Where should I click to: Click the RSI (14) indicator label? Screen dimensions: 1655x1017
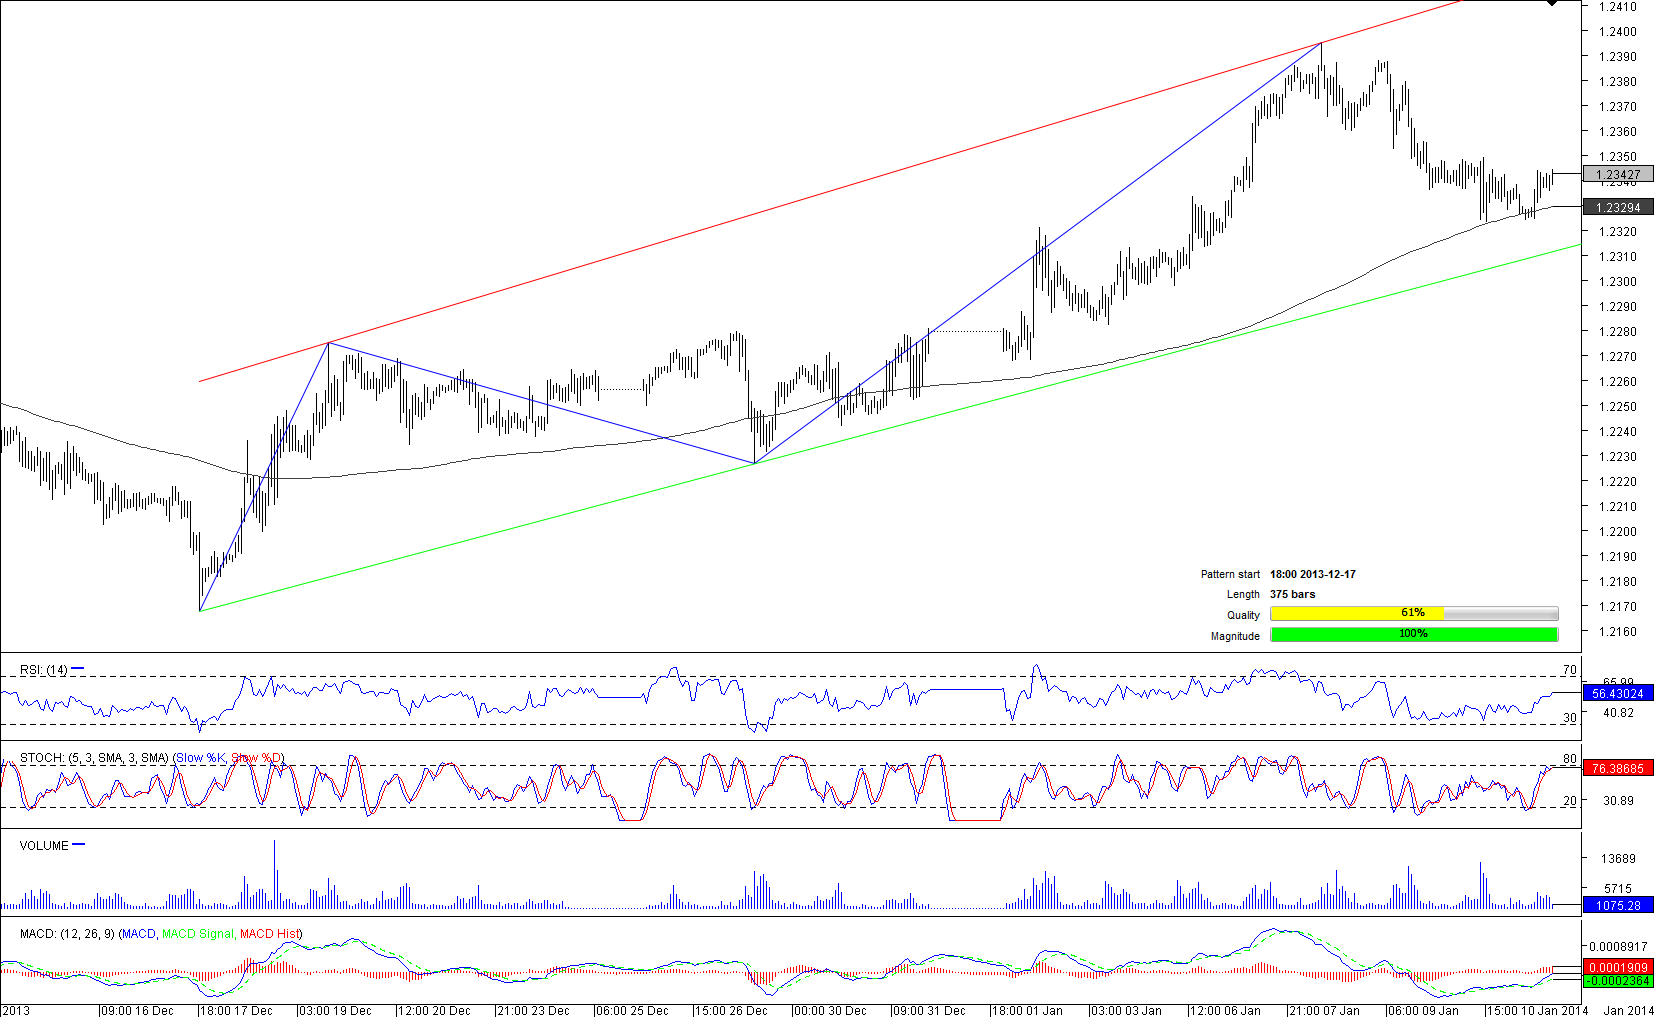[43, 670]
